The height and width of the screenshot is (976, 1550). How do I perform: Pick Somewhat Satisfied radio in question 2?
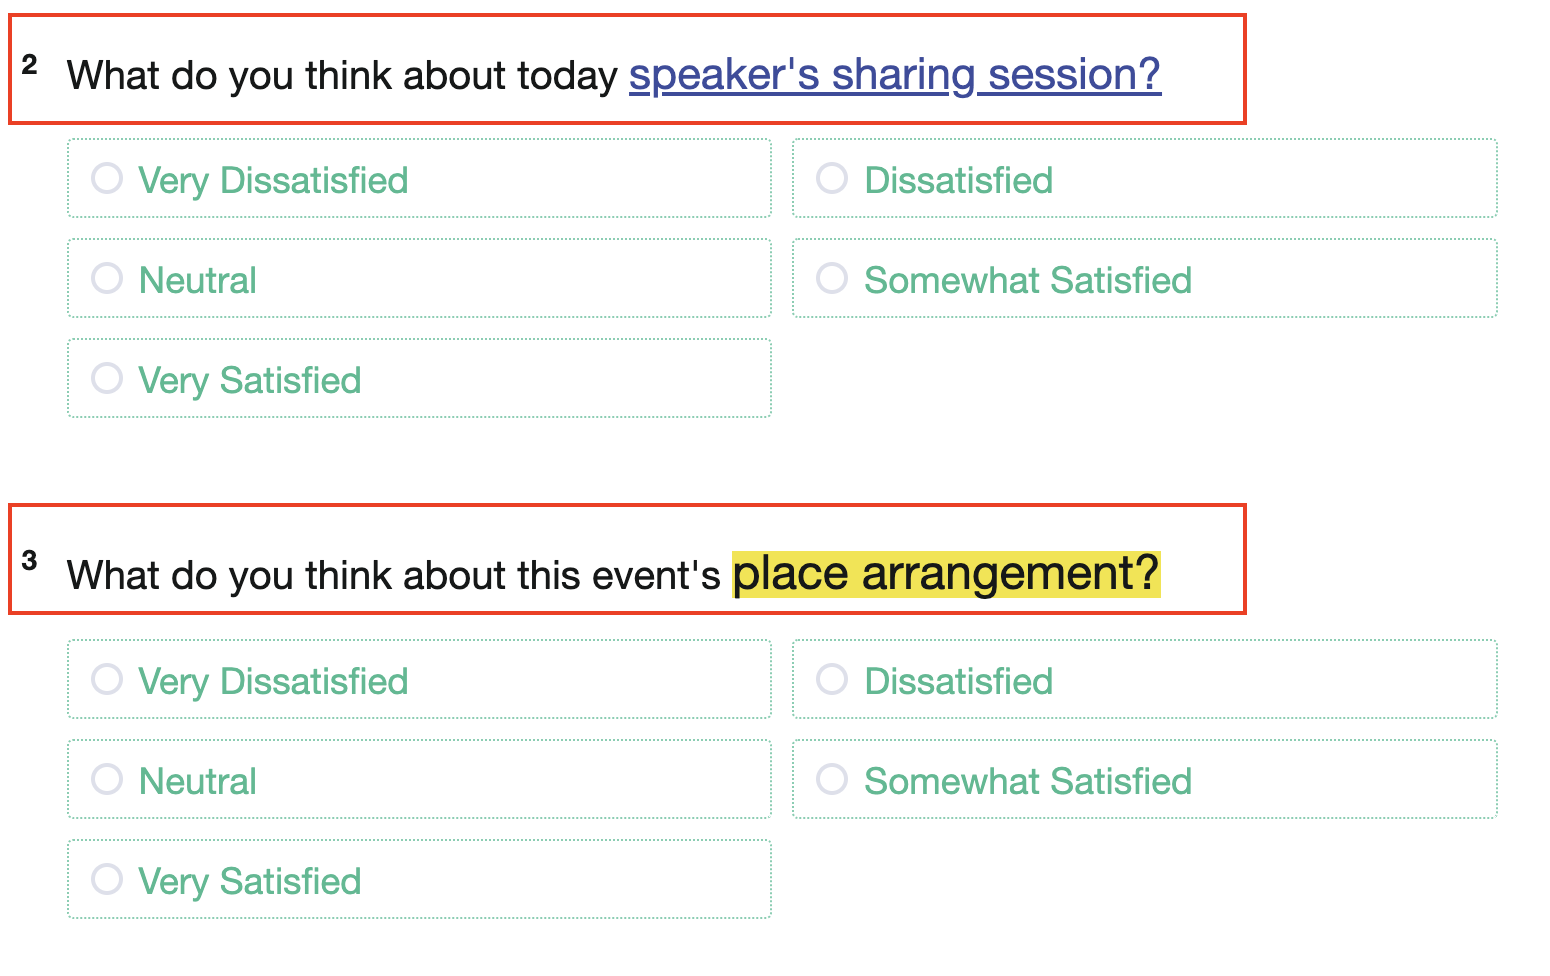[832, 279]
